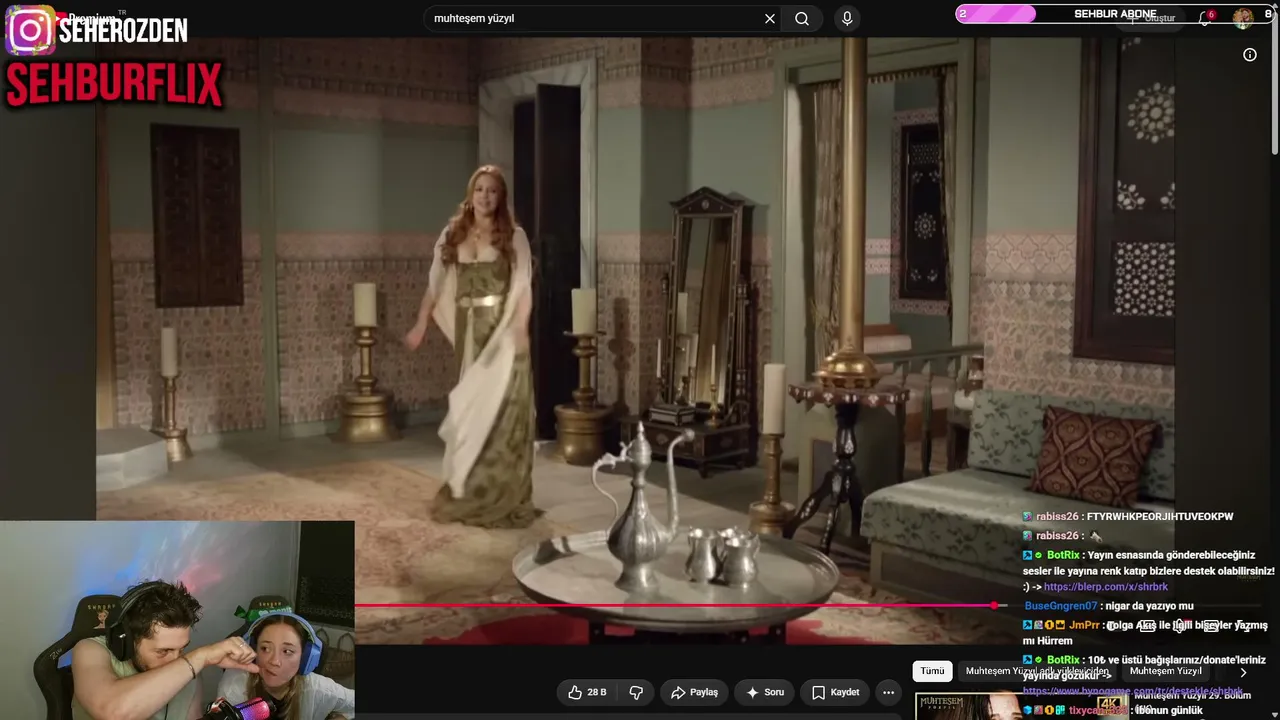Click chat username JmPrr

click(1084, 625)
